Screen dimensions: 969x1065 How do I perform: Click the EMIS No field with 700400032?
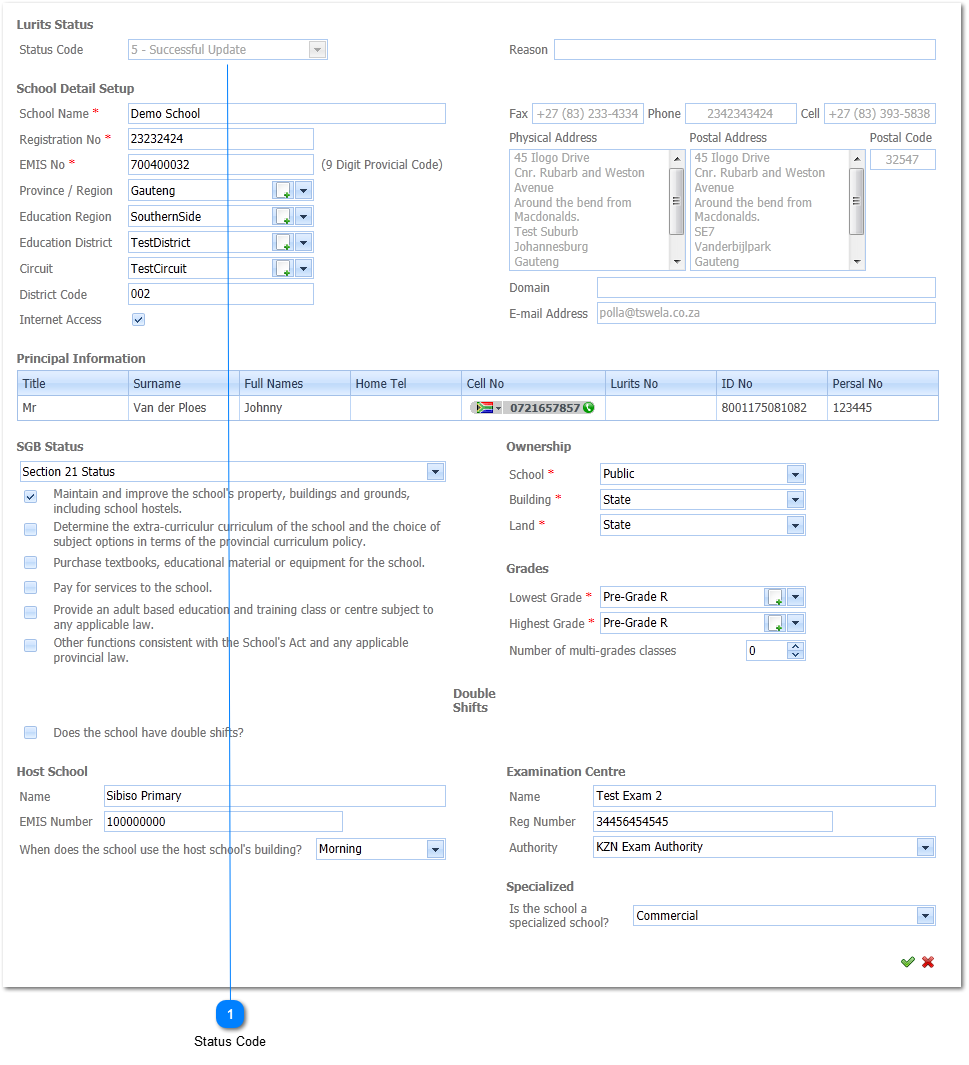[221, 164]
